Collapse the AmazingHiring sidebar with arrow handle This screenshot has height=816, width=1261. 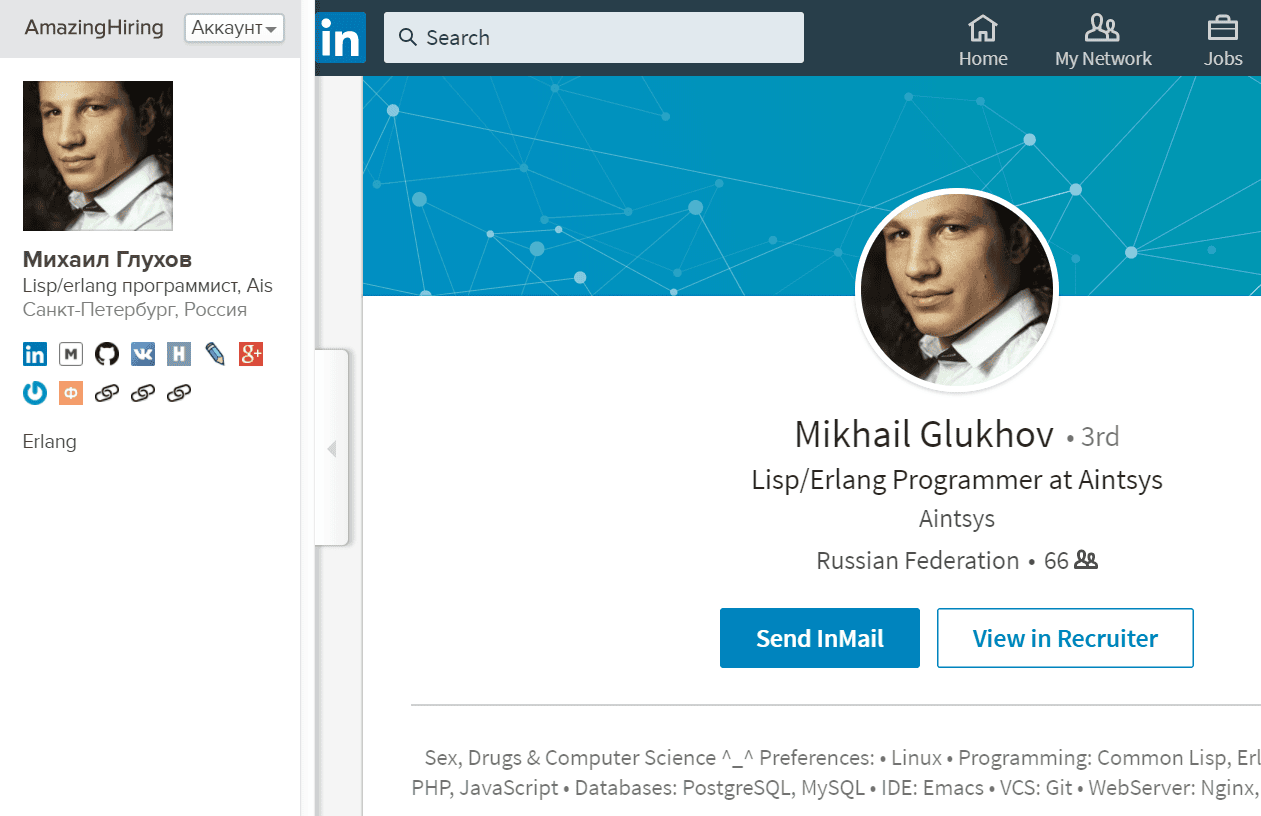[332, 449]
